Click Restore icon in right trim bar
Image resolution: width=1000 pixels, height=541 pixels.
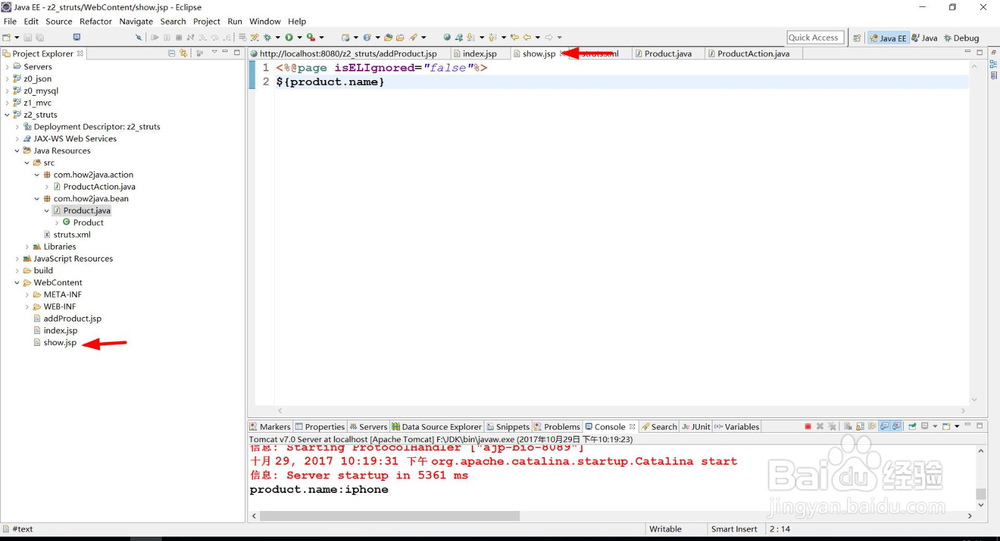[x=993, y=52]
